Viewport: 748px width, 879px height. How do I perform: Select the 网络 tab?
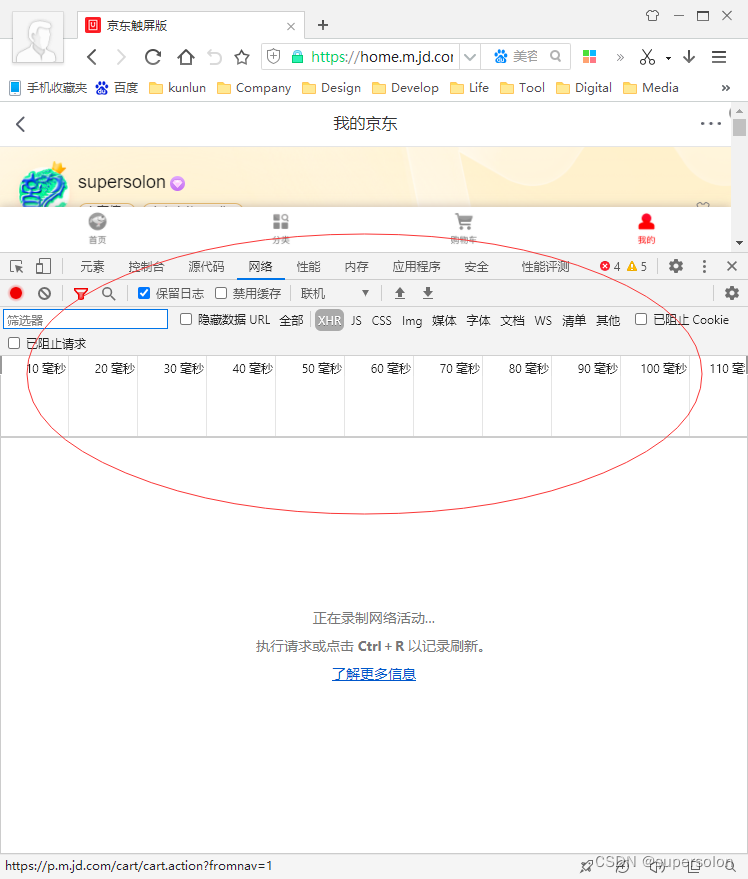point(260,267)
